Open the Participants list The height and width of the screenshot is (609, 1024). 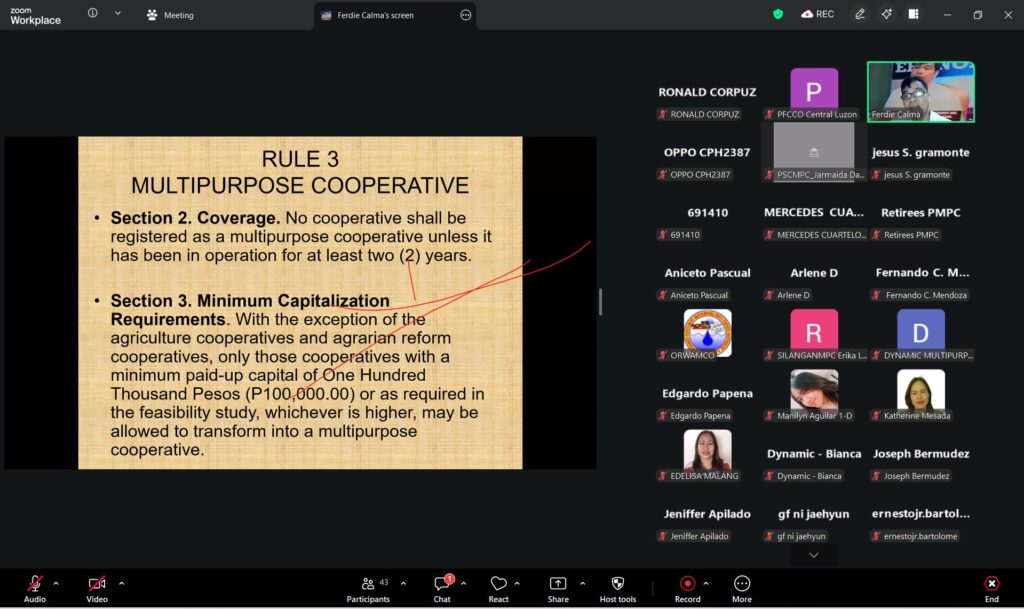(x=369, y=585)
